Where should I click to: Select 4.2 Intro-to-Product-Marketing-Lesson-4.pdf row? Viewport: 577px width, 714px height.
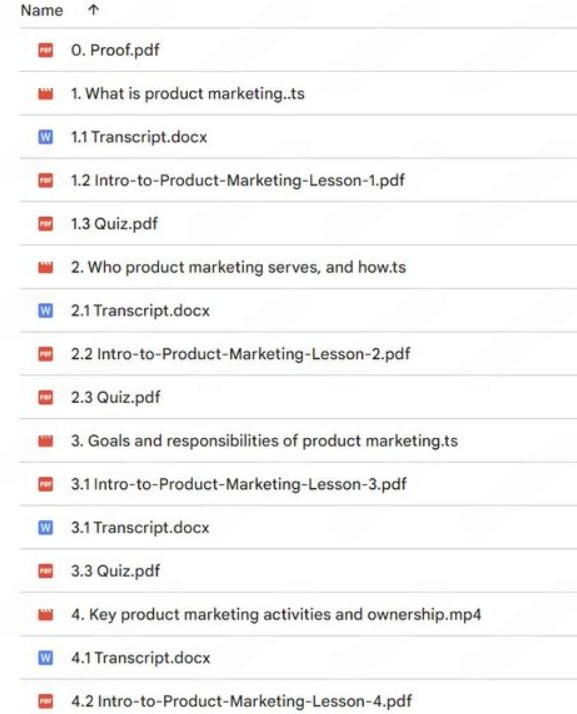click(298, 699)
